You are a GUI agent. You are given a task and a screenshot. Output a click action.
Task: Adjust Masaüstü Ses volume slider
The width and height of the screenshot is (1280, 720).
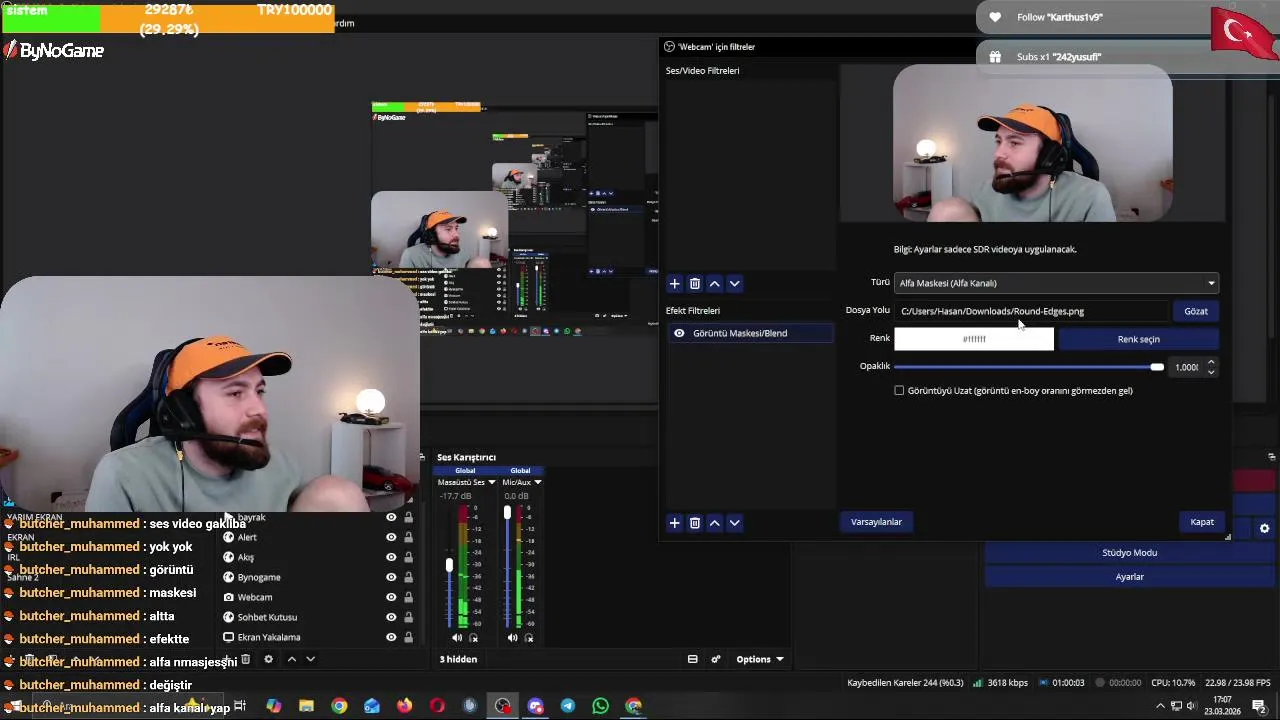449,565
